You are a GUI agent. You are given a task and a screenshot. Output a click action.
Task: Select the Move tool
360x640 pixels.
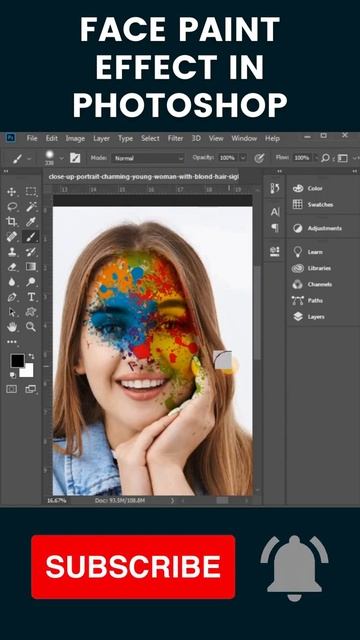click(x=11, y=191)
